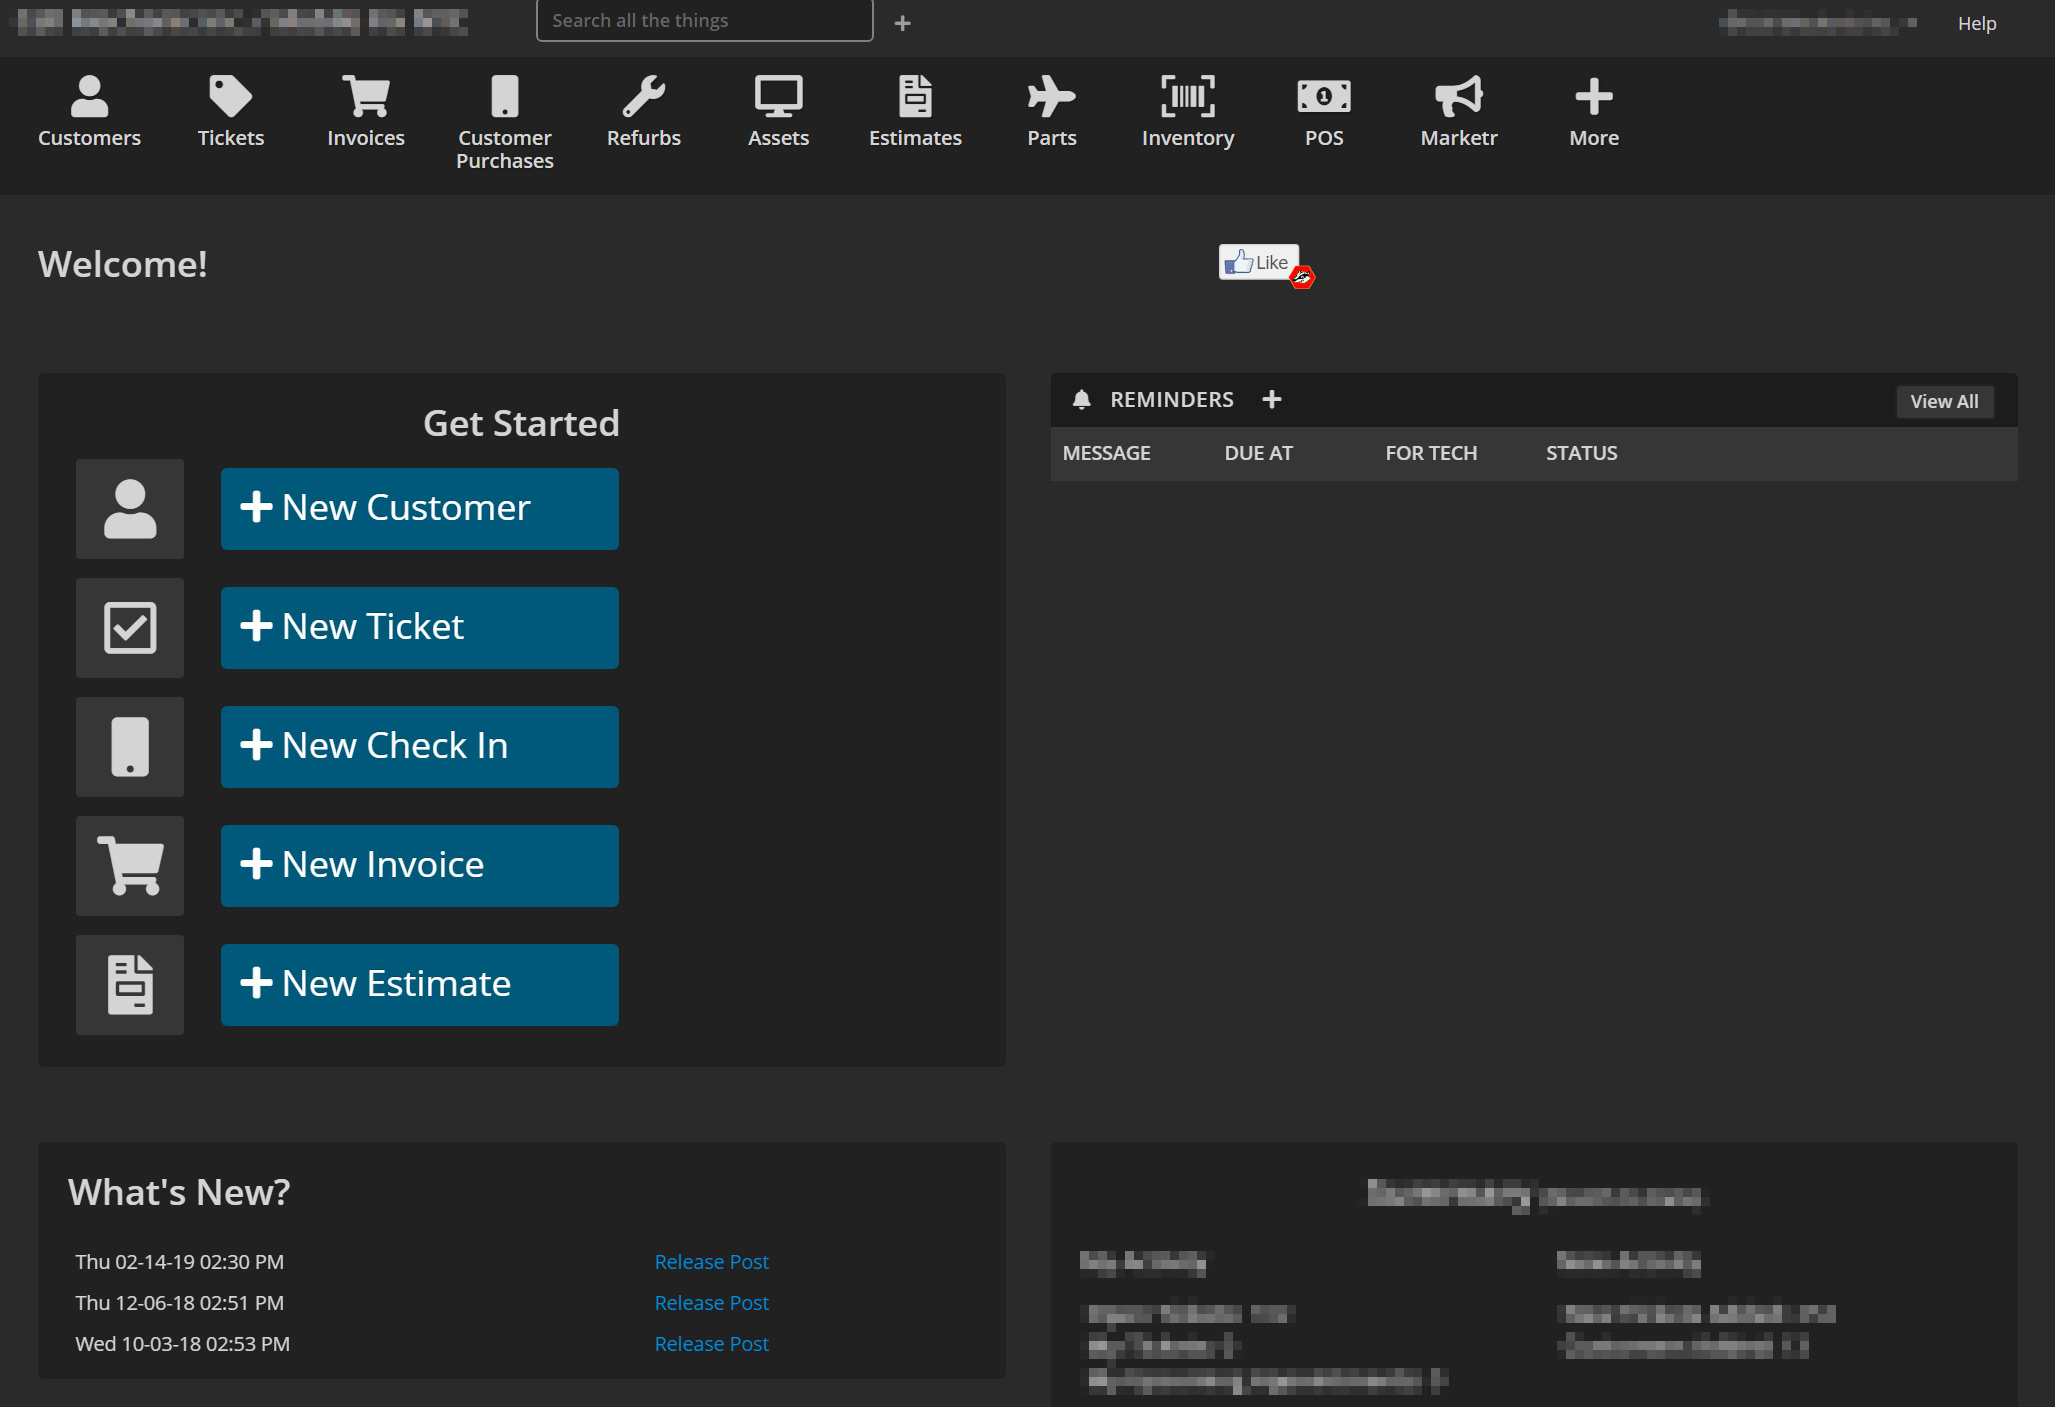2055x1407 pixels.
Task: Sort reminders by FOR TECH column
Action: tap(1431, 453)
